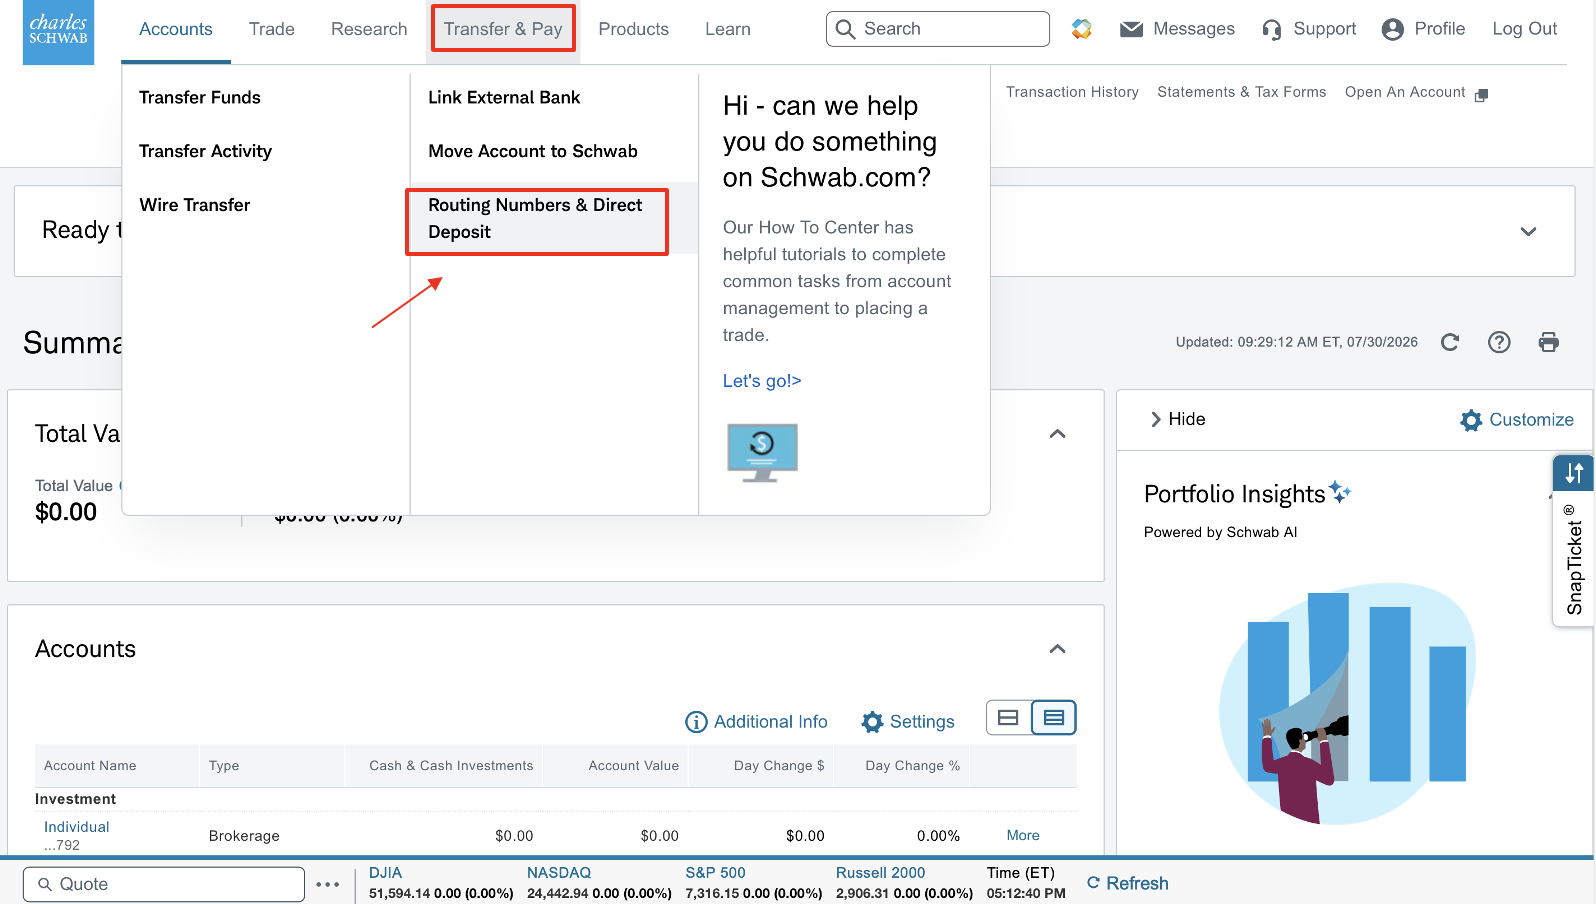1596x904 pixels.
Task: Click the How To Center monitor icon
Action: [762, 452]
